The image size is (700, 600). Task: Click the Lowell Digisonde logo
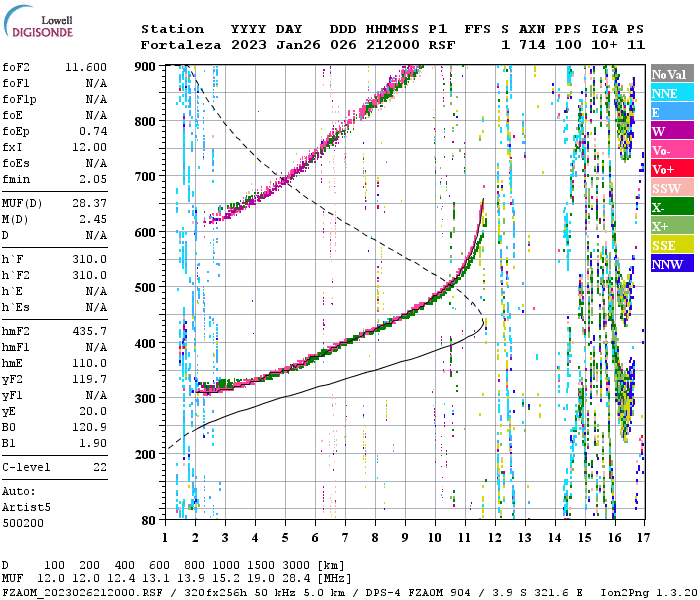38,21
